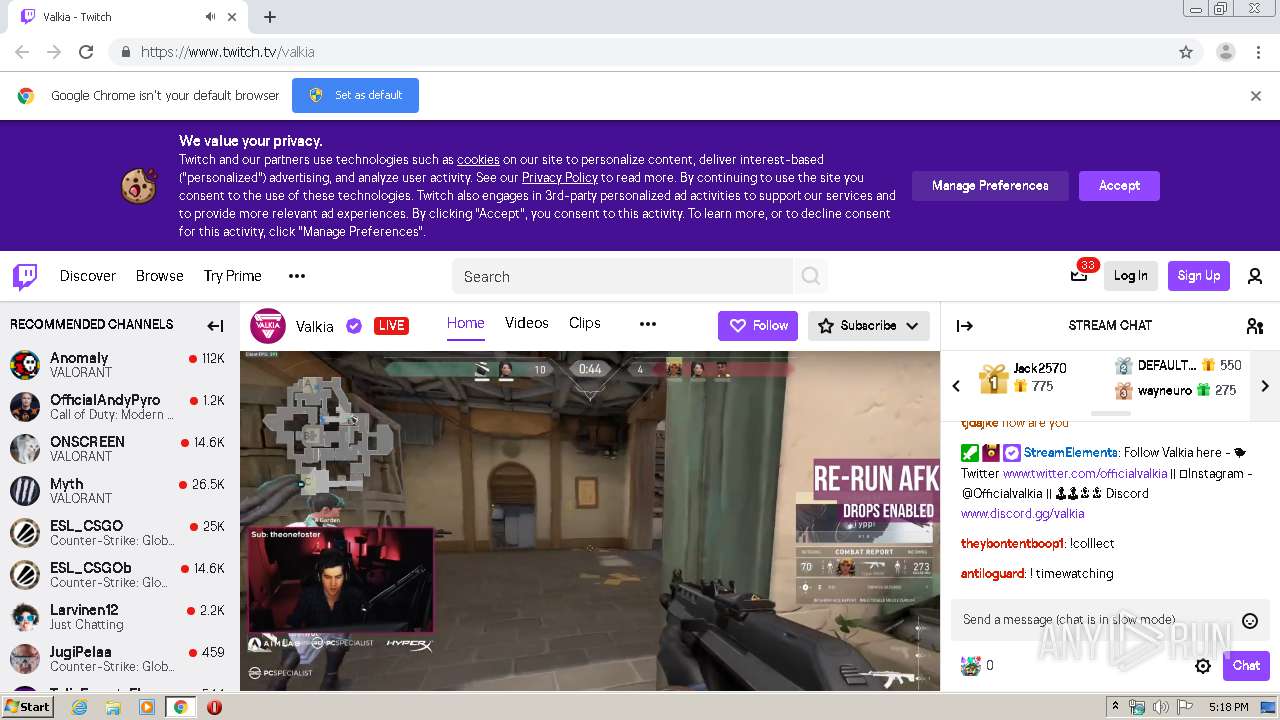
Task: Click Sign Up button
Action: pyautogui.click(x=1198, y=276)
